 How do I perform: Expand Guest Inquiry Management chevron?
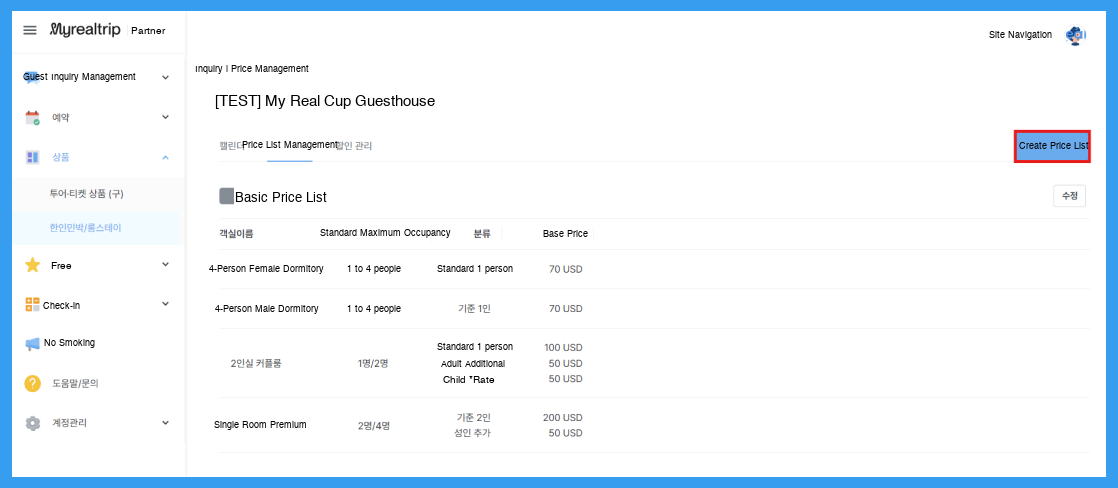coord(165,77)
